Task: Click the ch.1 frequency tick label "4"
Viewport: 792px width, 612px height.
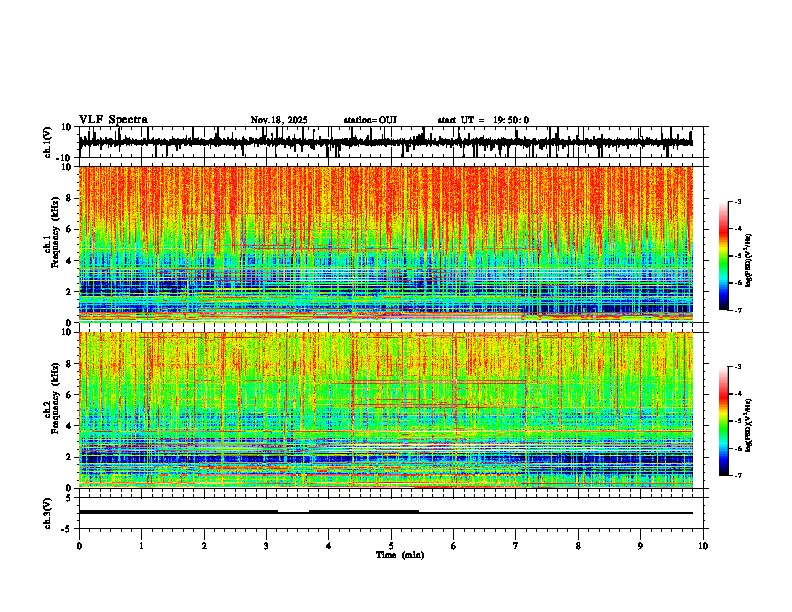Action: click(x=70, y=261)
